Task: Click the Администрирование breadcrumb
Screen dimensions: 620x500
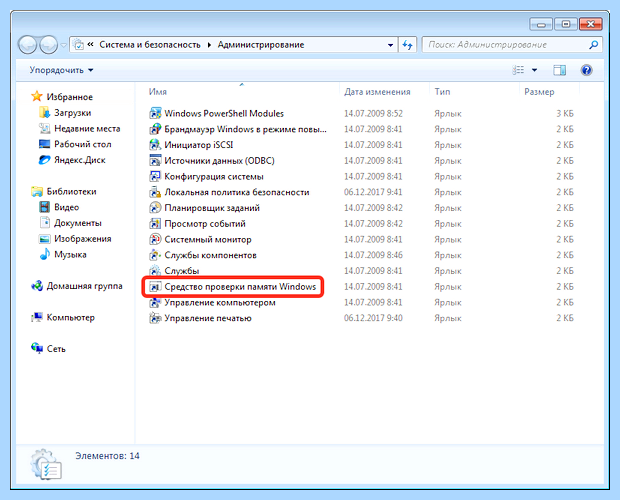Action: [x=261, y=45]
